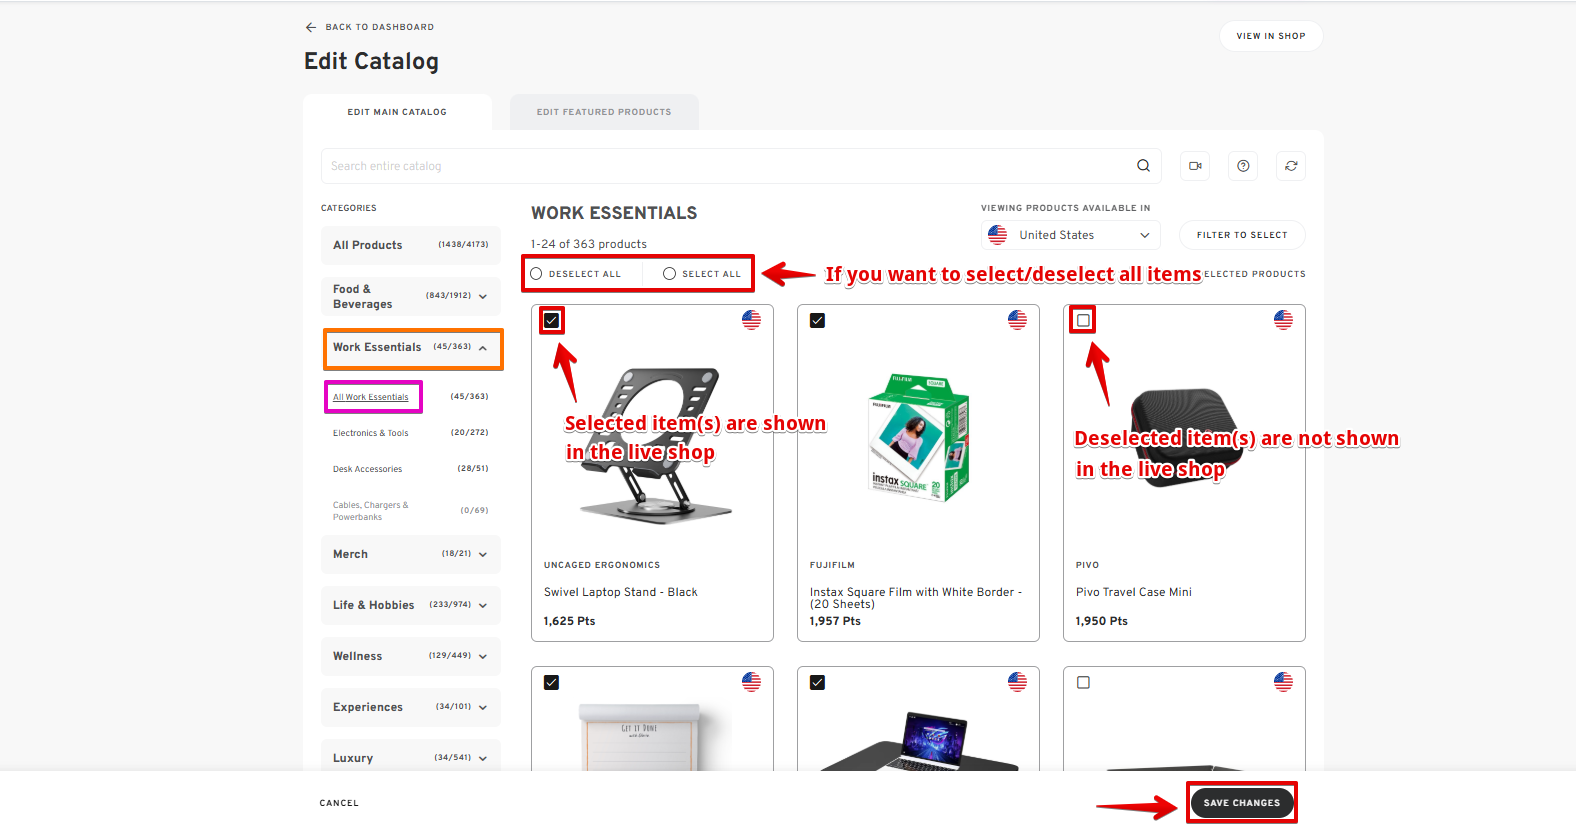
Task: Click the refresh catalog icon
Action: click(1291, 166)
